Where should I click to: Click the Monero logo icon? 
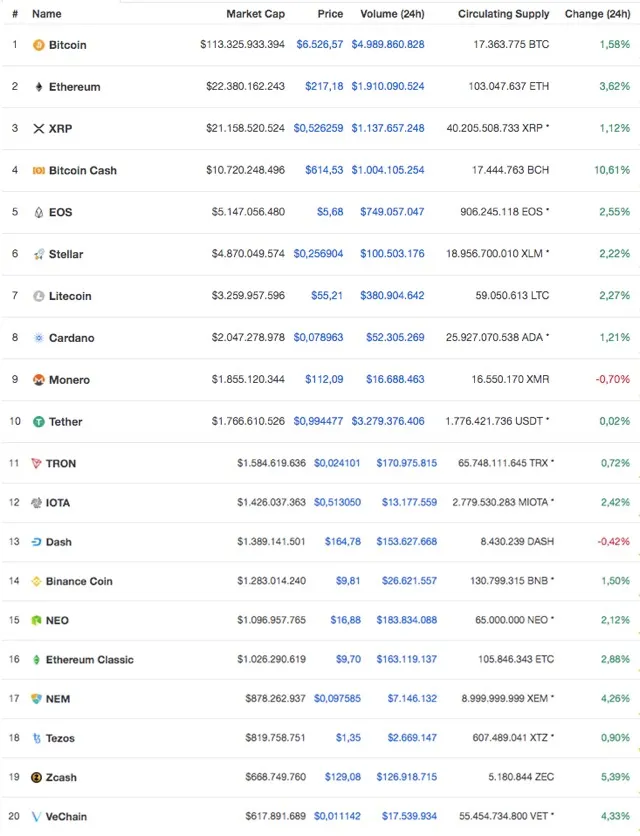[38, 380]
